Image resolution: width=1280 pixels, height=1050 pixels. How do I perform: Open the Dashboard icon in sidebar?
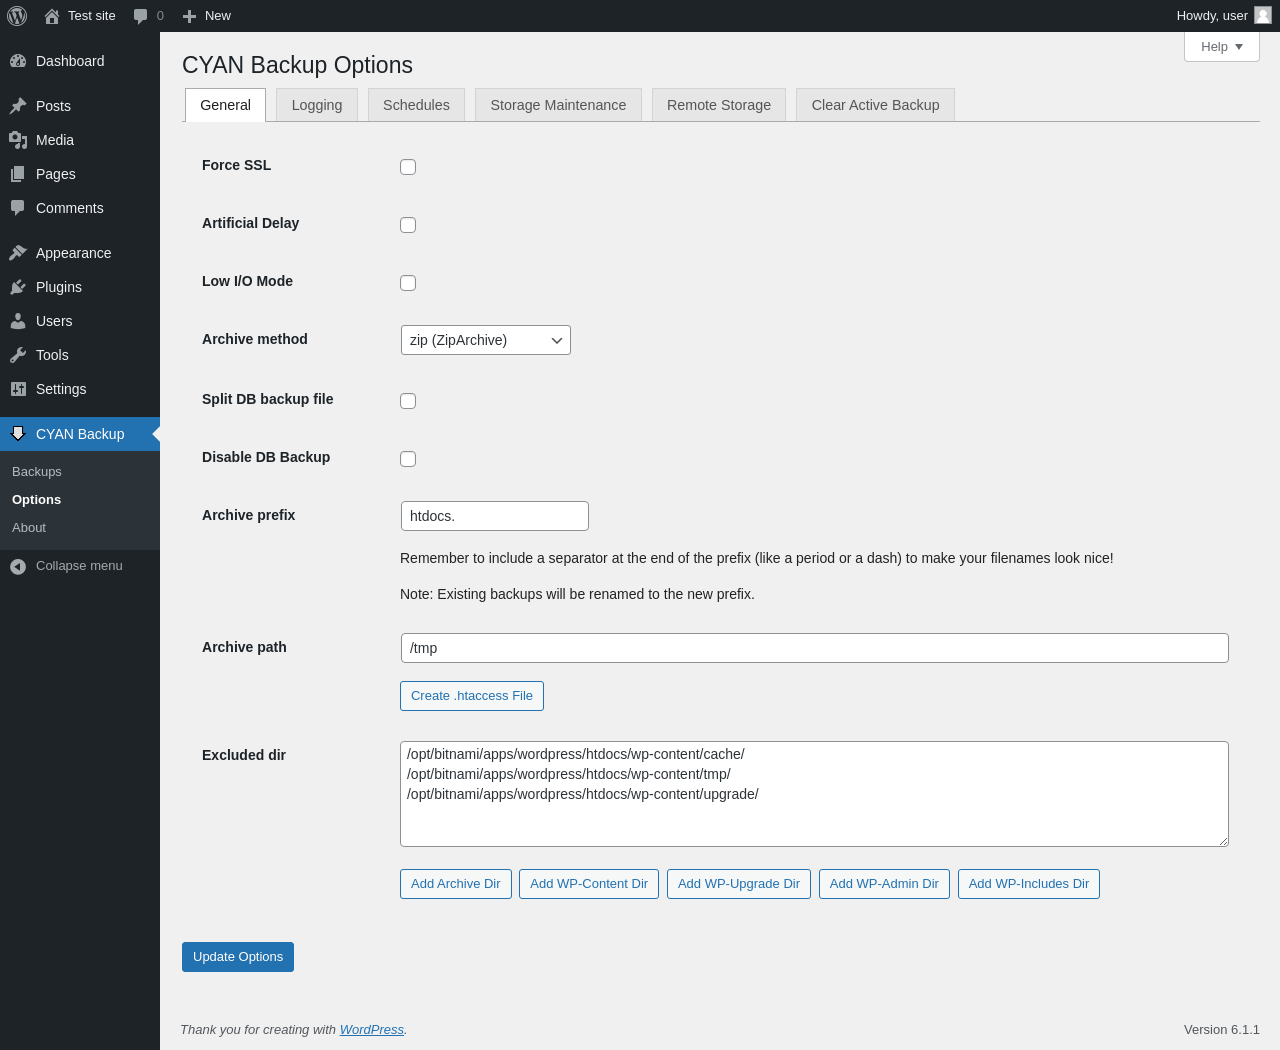pyautogui.click(x=18, y=61)
